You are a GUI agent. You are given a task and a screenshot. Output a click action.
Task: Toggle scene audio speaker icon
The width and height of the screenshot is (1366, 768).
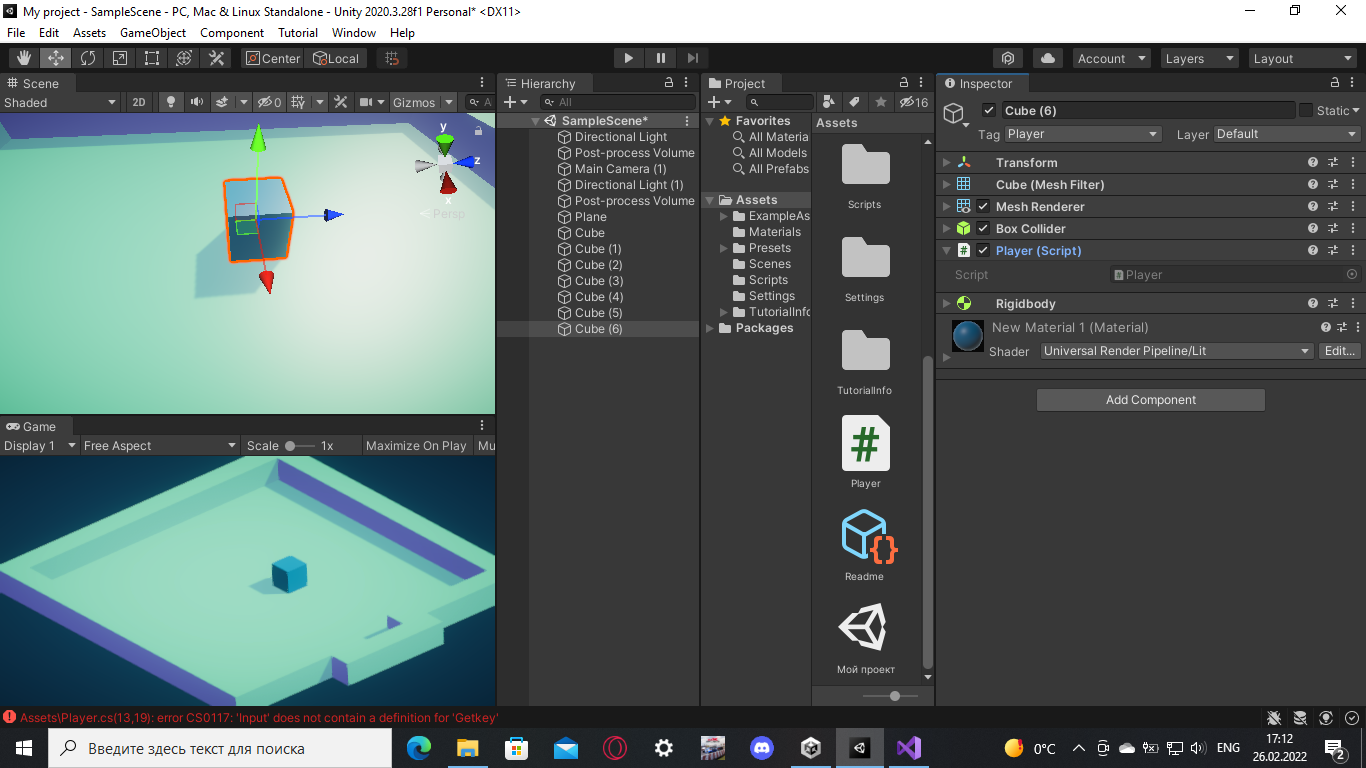(196, 102)
